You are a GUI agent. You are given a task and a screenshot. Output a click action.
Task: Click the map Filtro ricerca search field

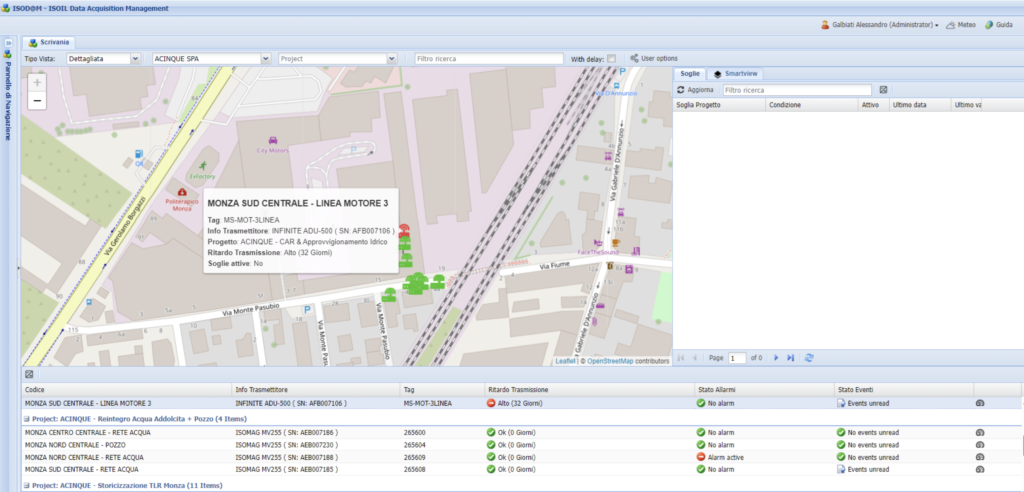coord(488,59)
